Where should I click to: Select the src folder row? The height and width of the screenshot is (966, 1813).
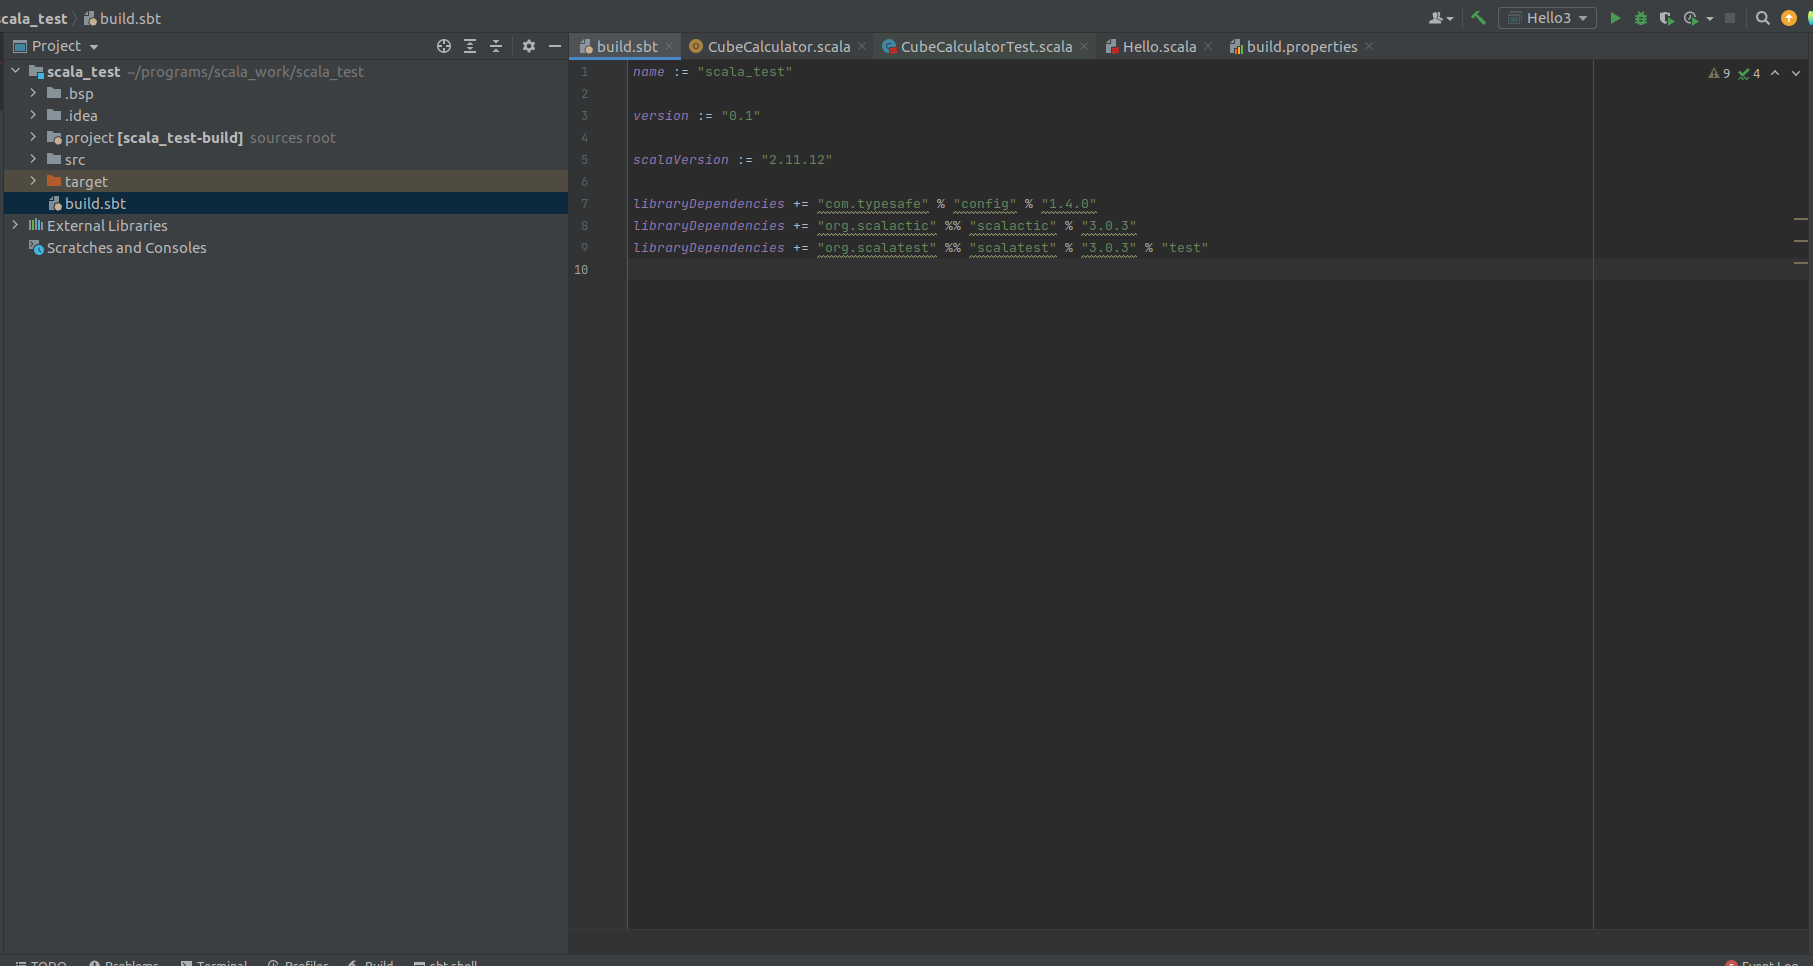286,159
